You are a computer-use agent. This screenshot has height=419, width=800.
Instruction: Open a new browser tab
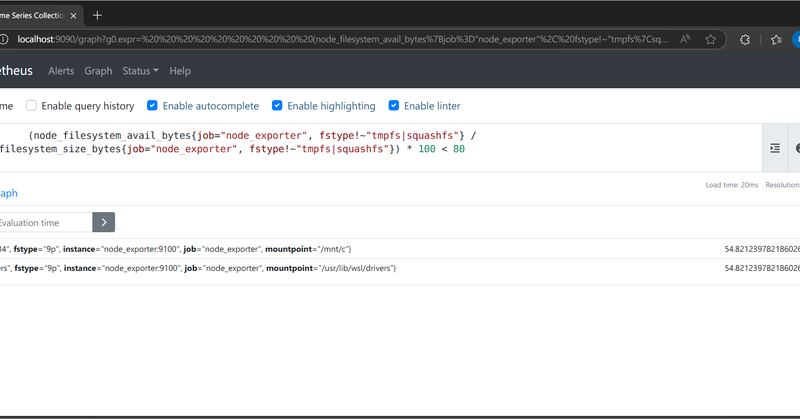click(x=97, y=16)
